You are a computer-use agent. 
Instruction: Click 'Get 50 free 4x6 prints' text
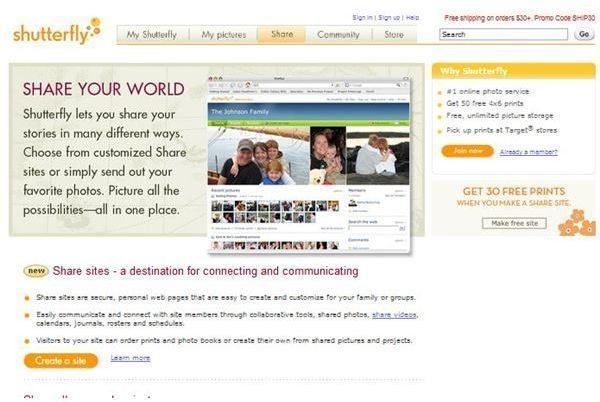[x=485, y=104]
